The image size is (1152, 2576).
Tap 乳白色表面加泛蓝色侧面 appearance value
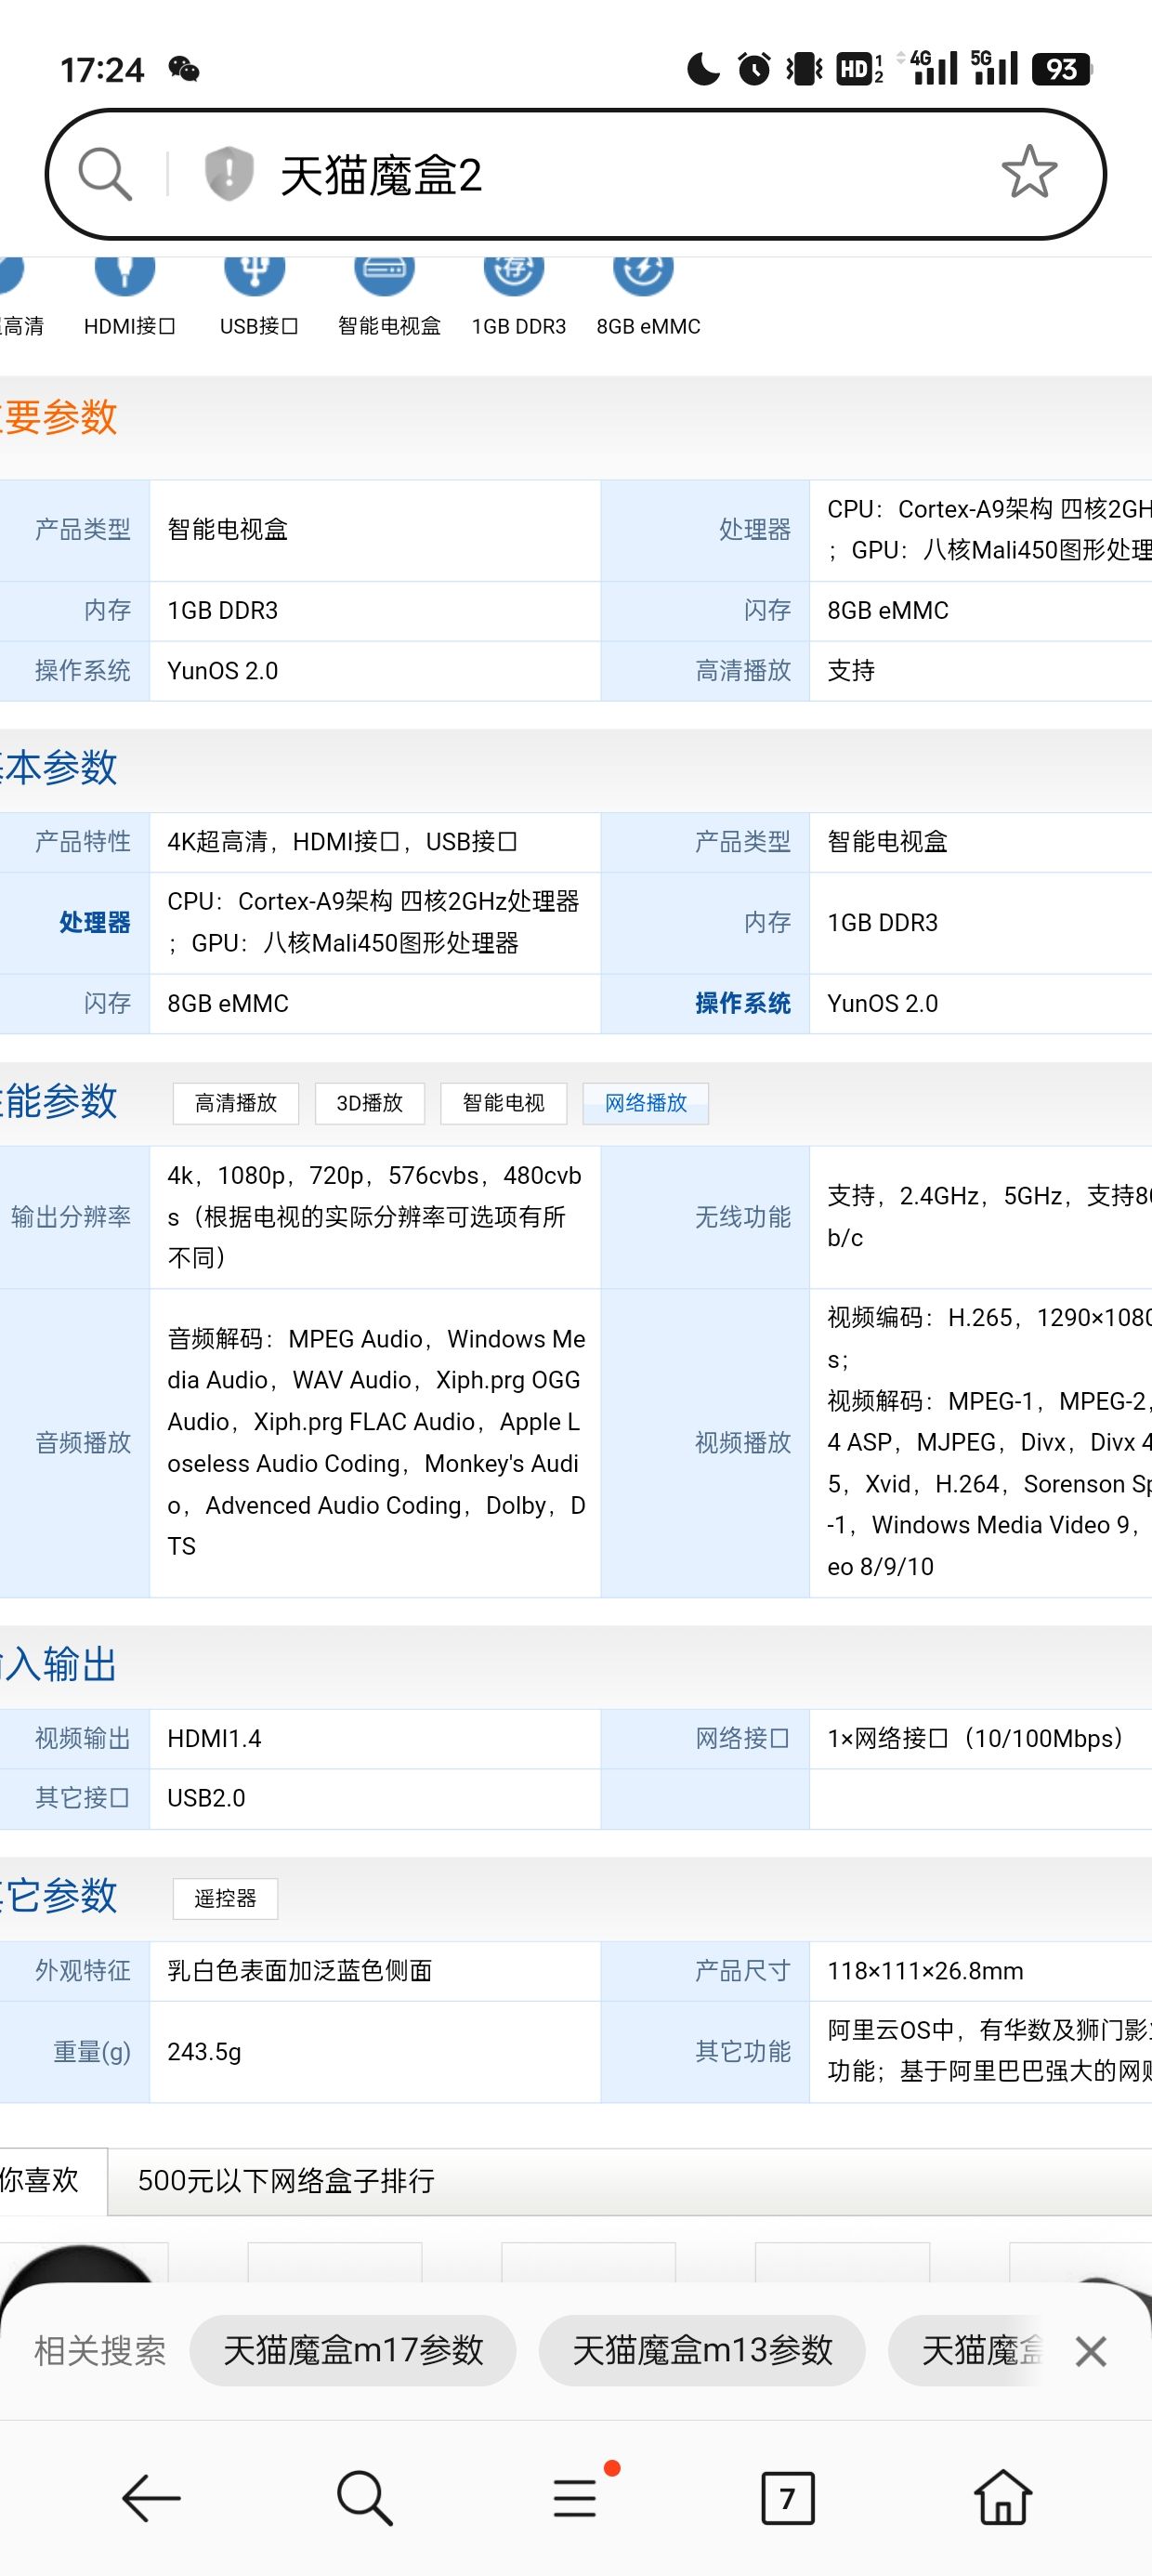coord(300,1970)
